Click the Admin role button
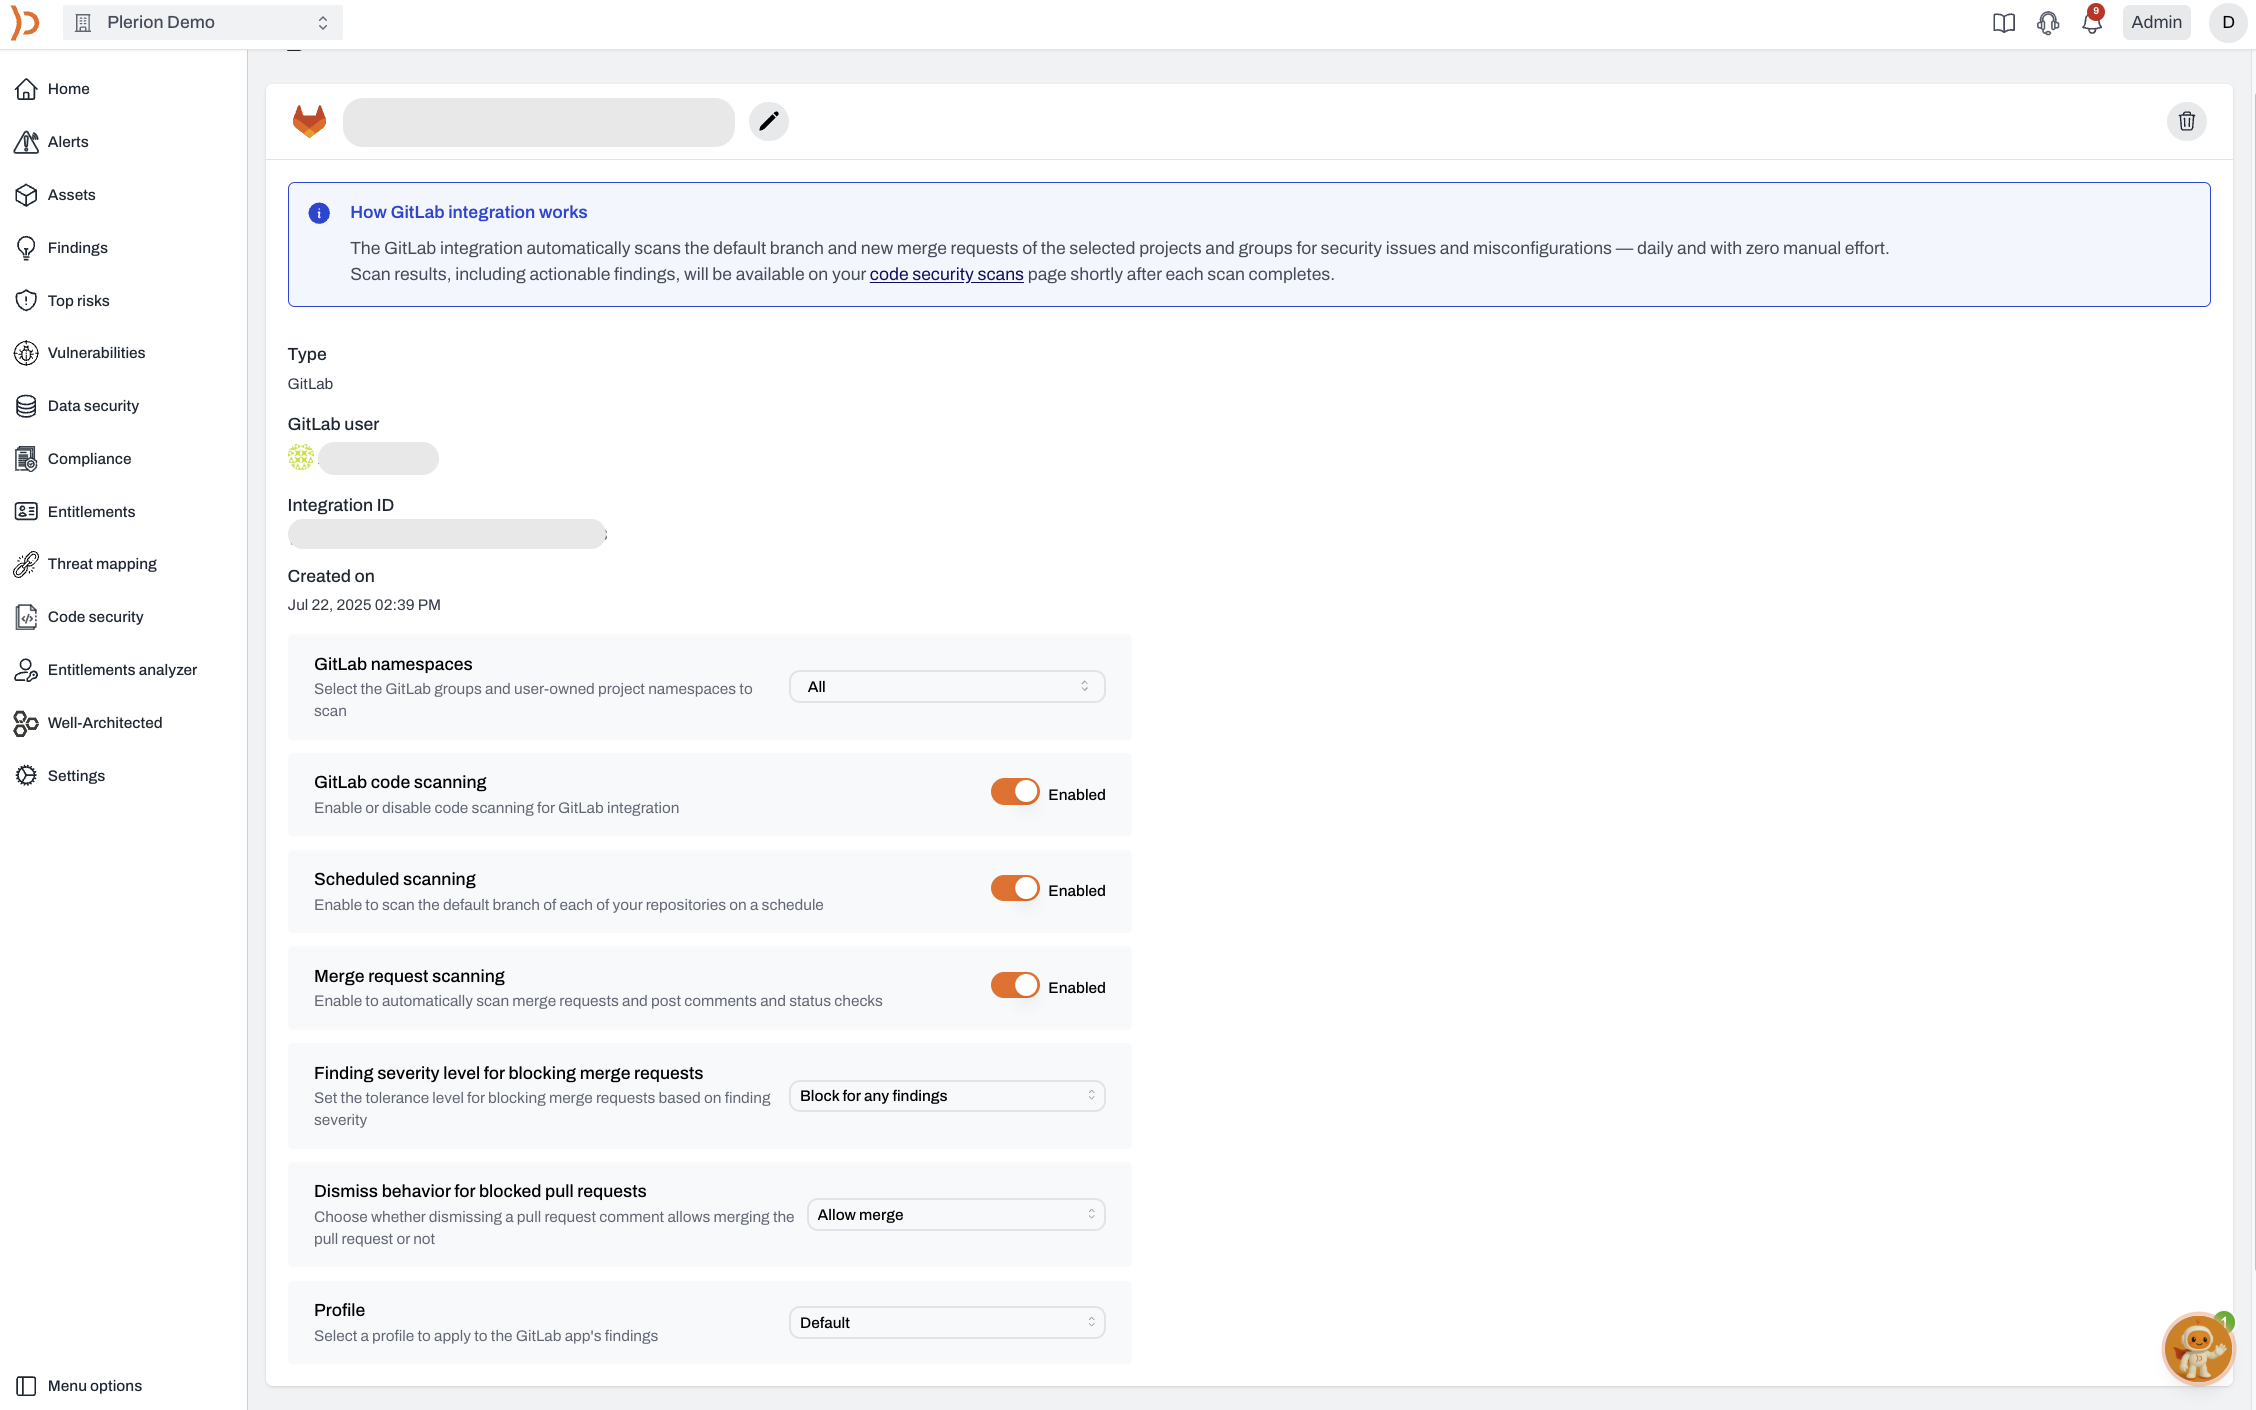This screenshot has height=1410, width=2256. [x=2156, y=22]
